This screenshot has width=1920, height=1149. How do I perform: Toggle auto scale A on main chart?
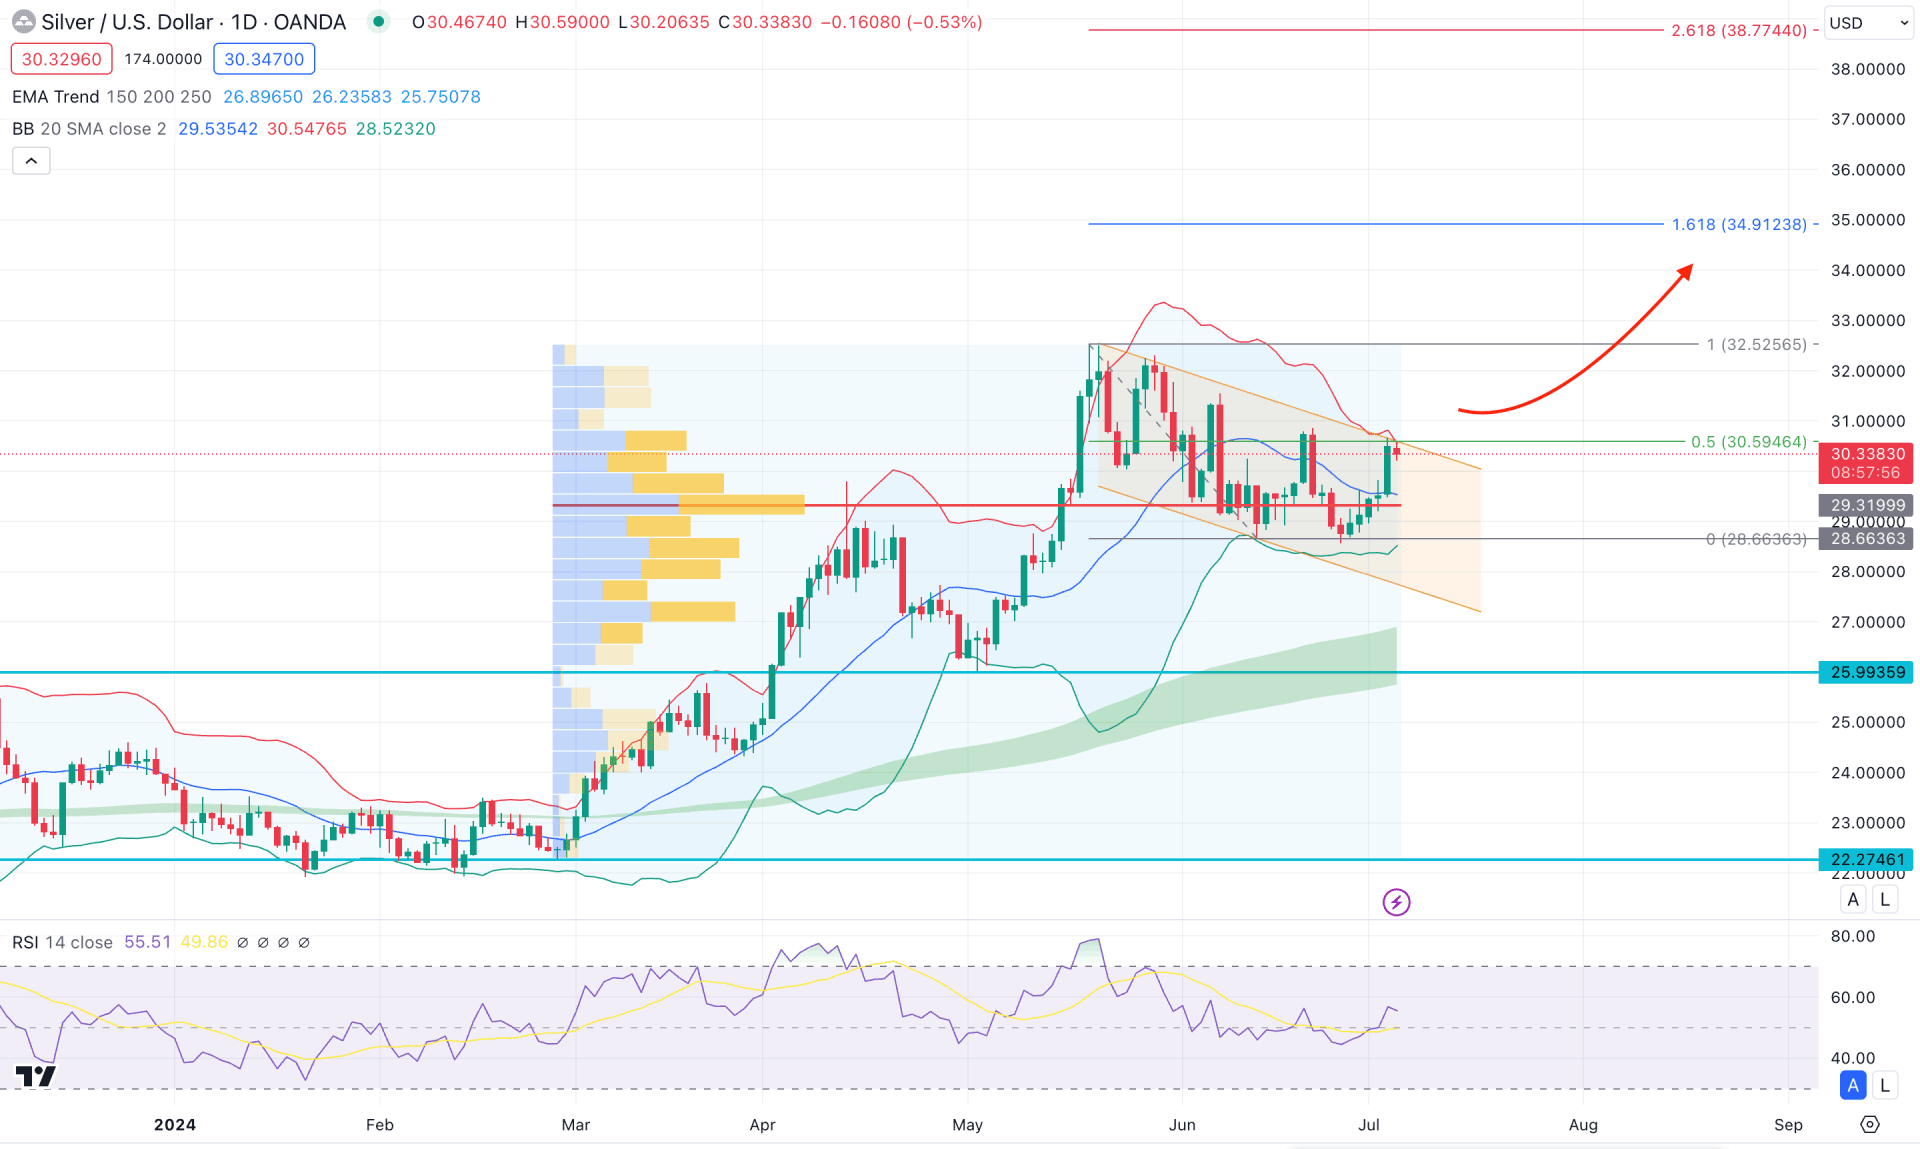1853,899
